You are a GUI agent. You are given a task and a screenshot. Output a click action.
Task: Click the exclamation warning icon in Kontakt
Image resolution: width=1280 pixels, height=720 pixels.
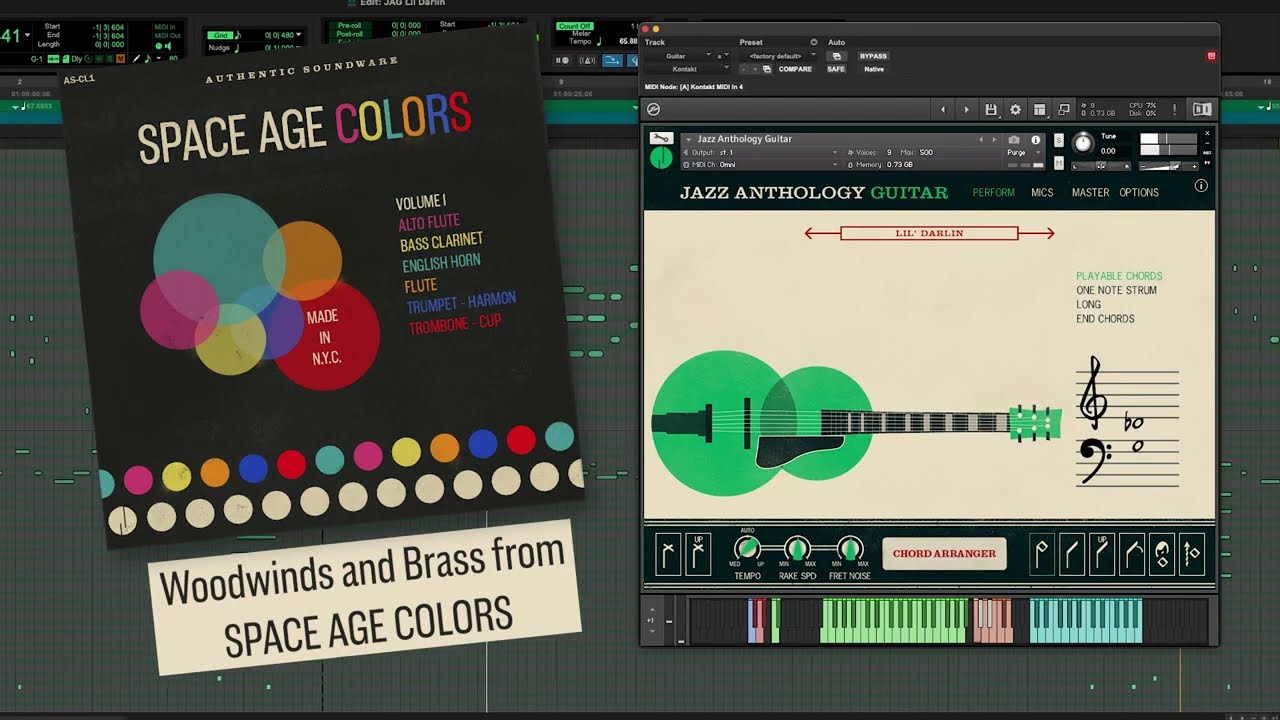[1175, 110]
